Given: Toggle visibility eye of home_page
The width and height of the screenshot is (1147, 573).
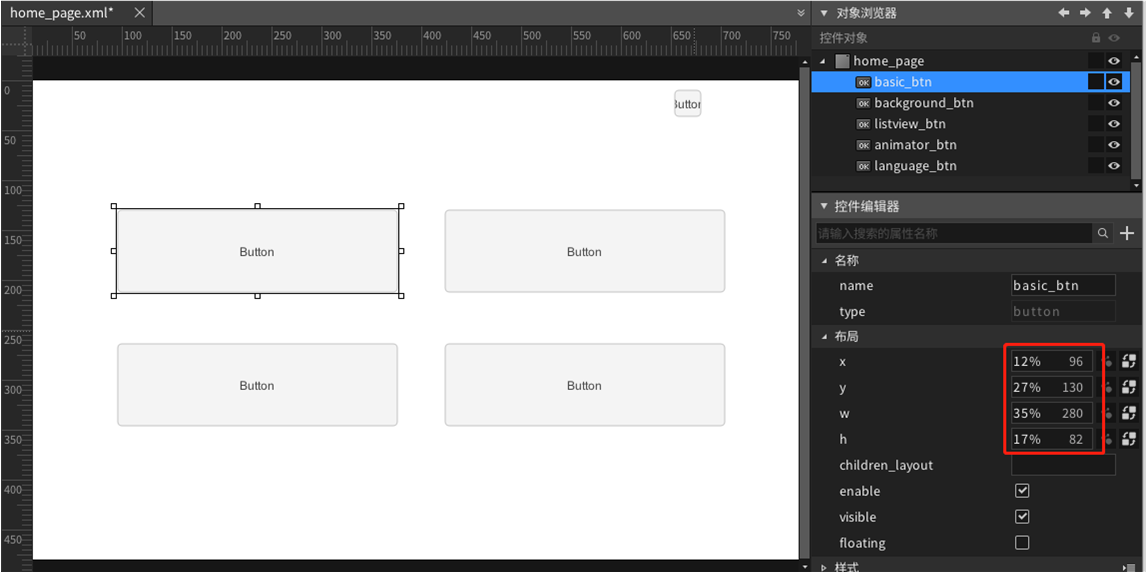Looking at the screenshot, I should 1114,61.
